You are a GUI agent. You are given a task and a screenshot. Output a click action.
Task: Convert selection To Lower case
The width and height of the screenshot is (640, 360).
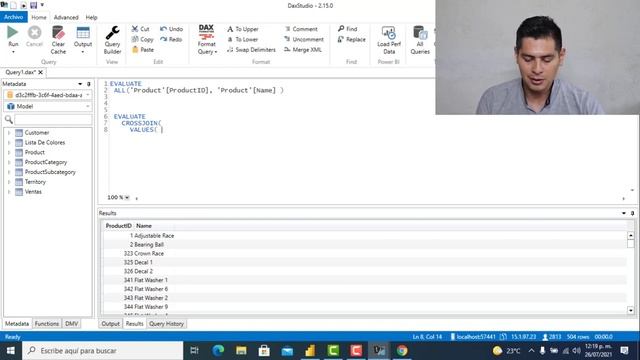[243, 39]
